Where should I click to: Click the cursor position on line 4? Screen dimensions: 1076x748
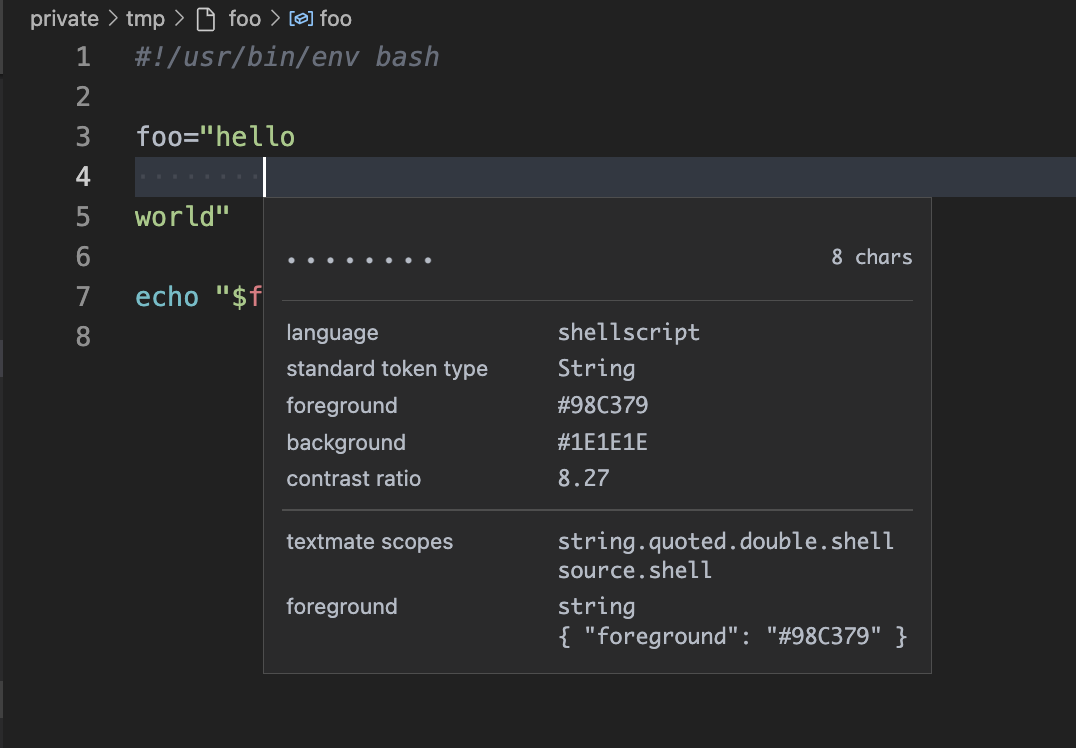pyautogui.click(x=264, y=176)
